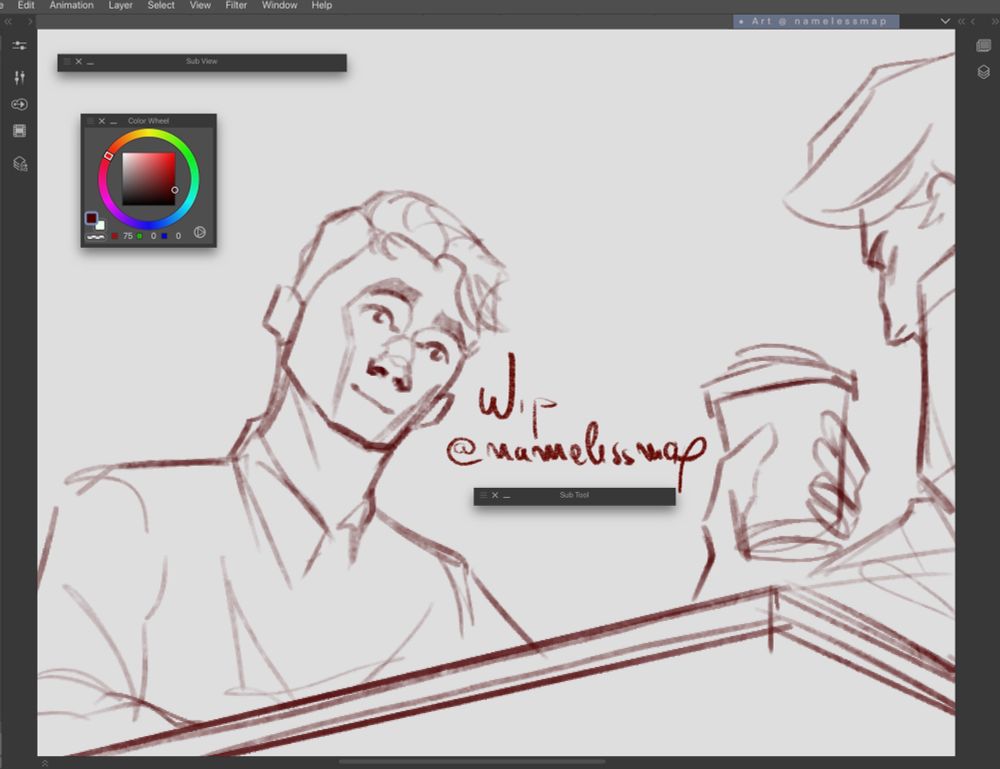This screenshot has height=769, width=1000.
Task: Open the Layer Property panel icon in right dock
Action: [983, 45]
